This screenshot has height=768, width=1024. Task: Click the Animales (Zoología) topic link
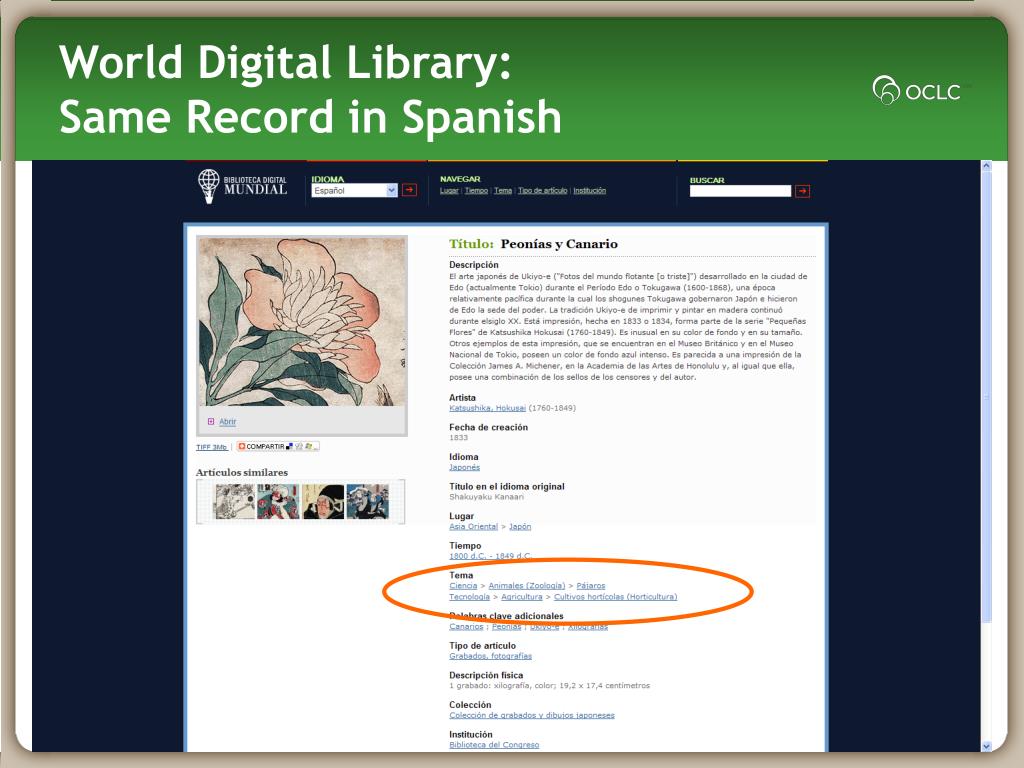pyautogui.click(x=526, y=586)
